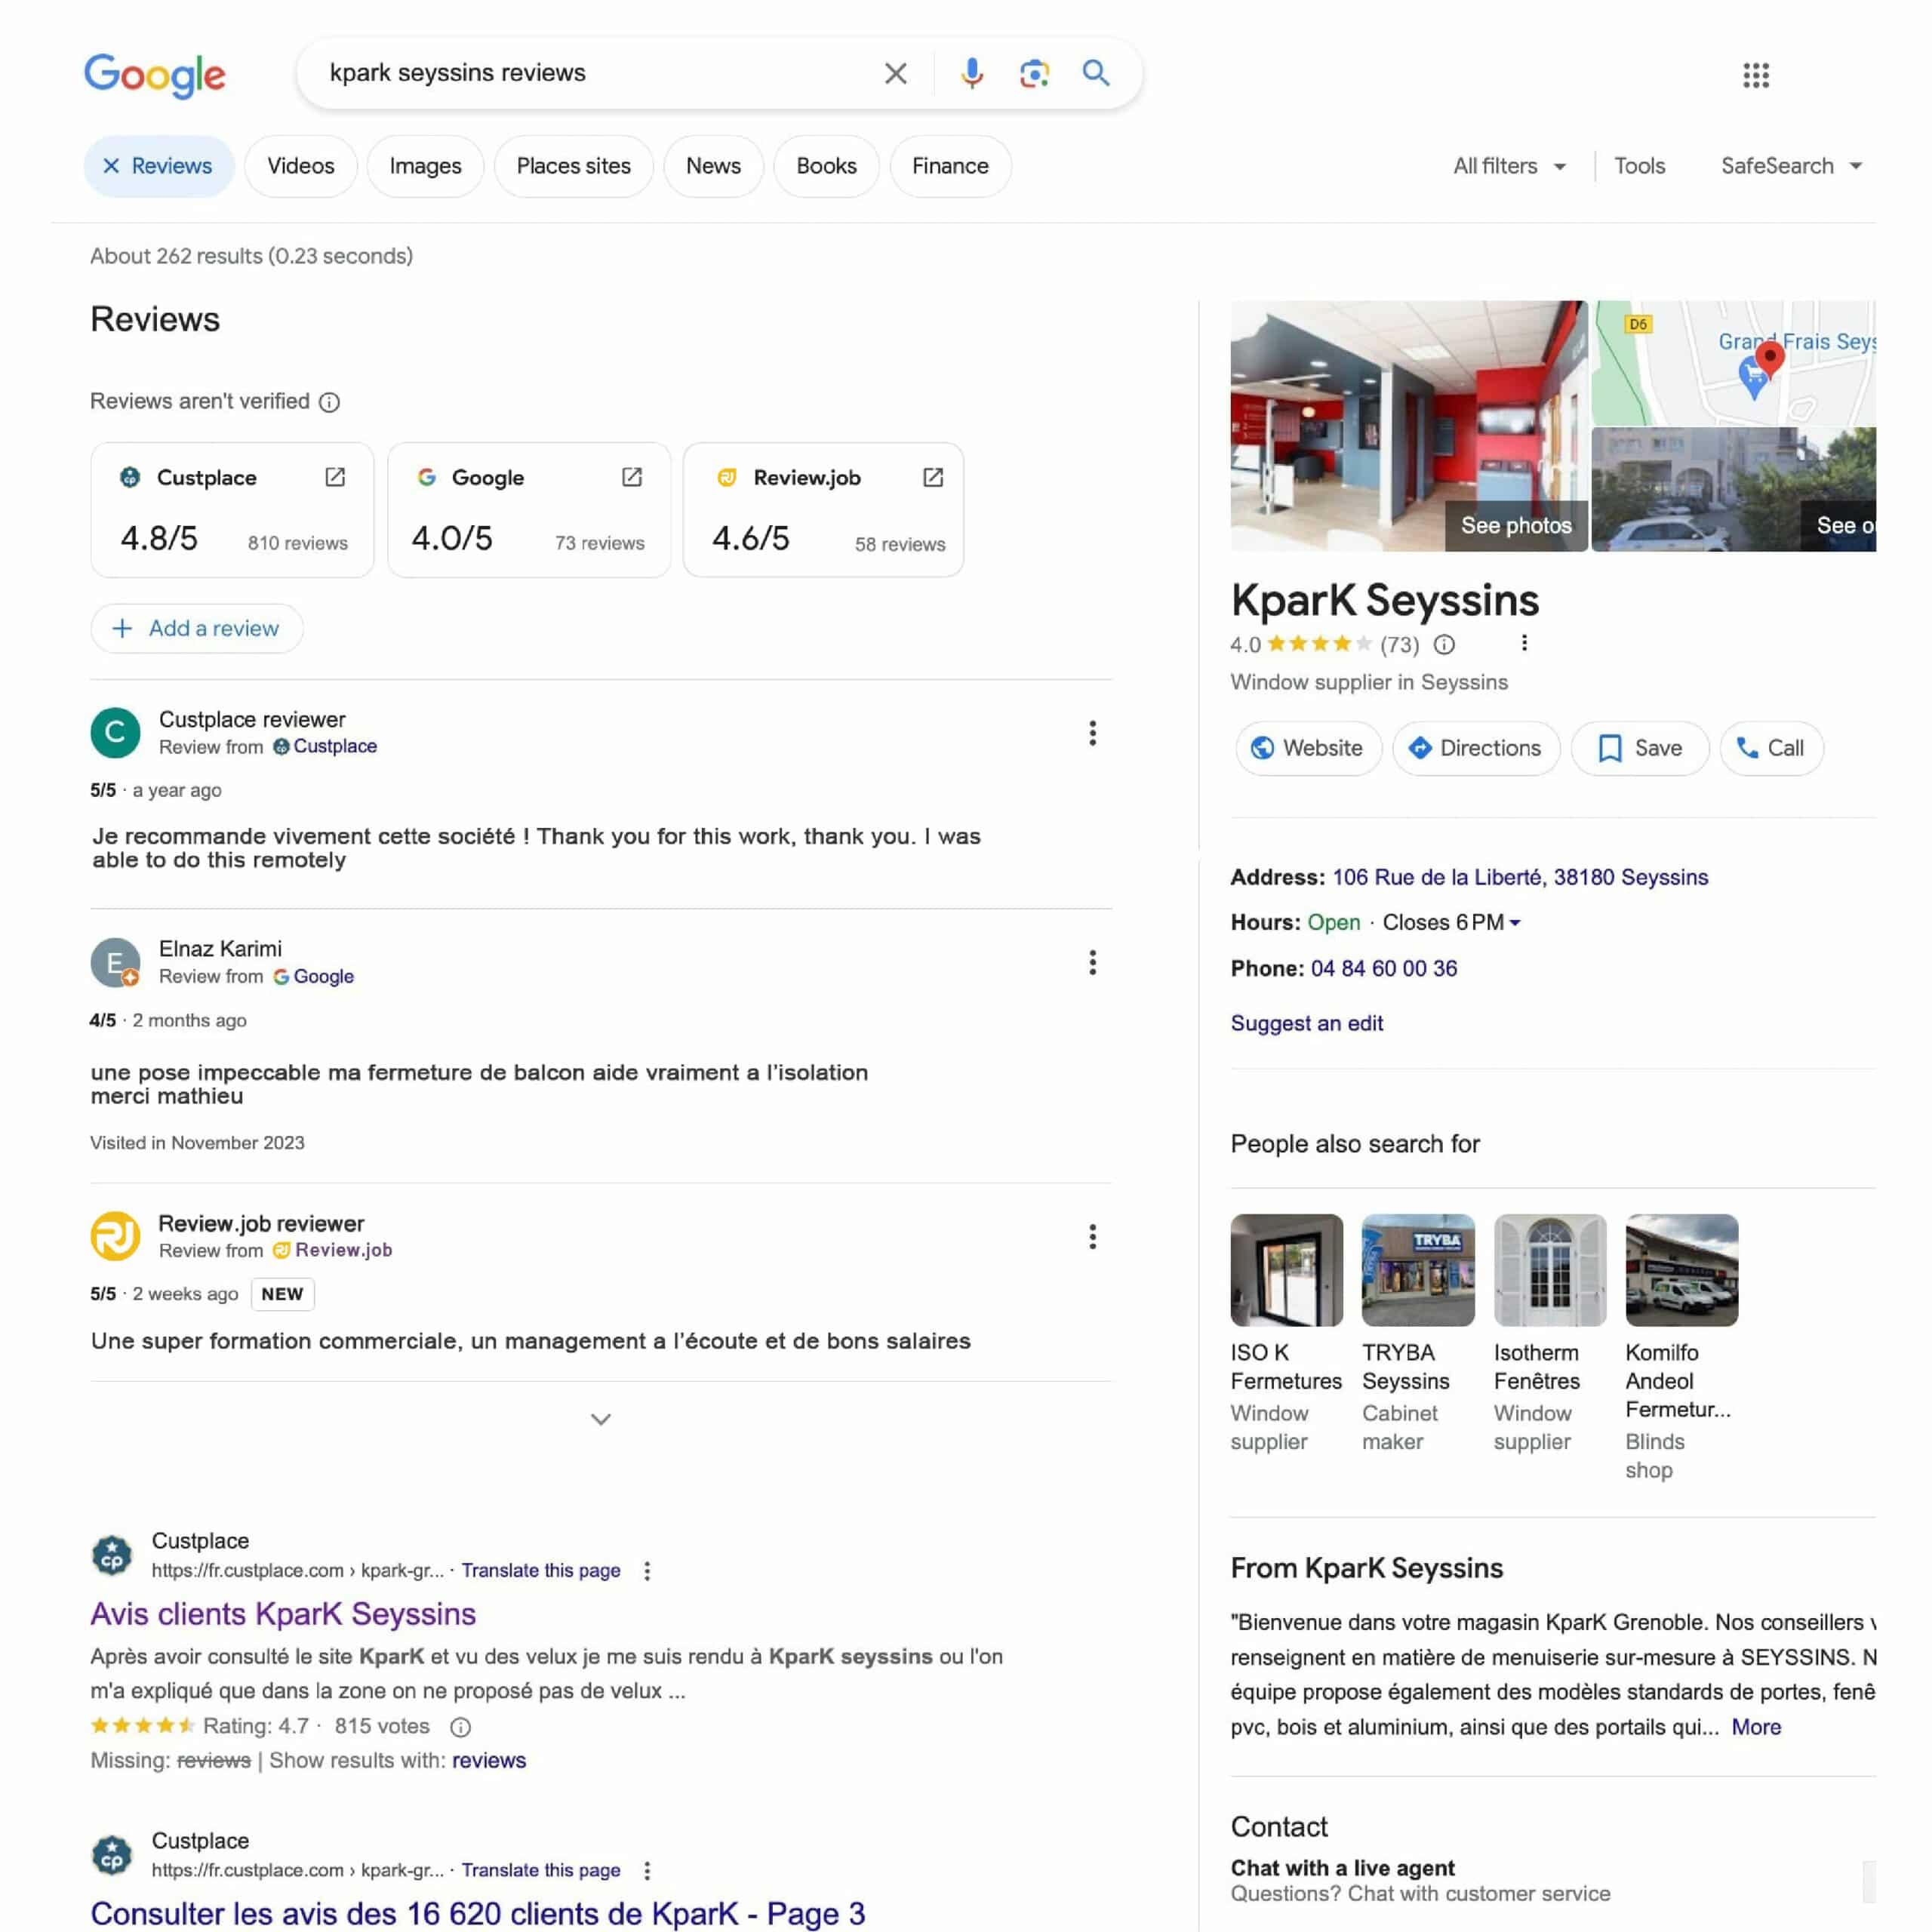Screen dimensions: 1932x1932
Task: Clear the search query with the X icon
Action: [x=895, y=73]
